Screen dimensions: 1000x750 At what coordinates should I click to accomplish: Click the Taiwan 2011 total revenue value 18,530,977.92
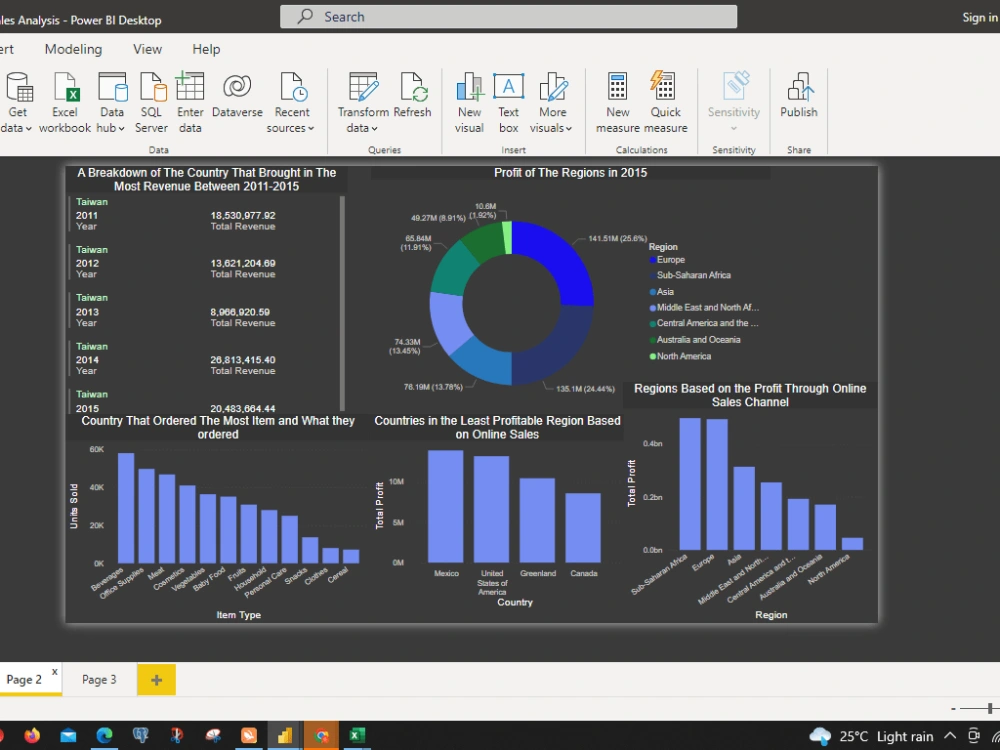point(243,216)
